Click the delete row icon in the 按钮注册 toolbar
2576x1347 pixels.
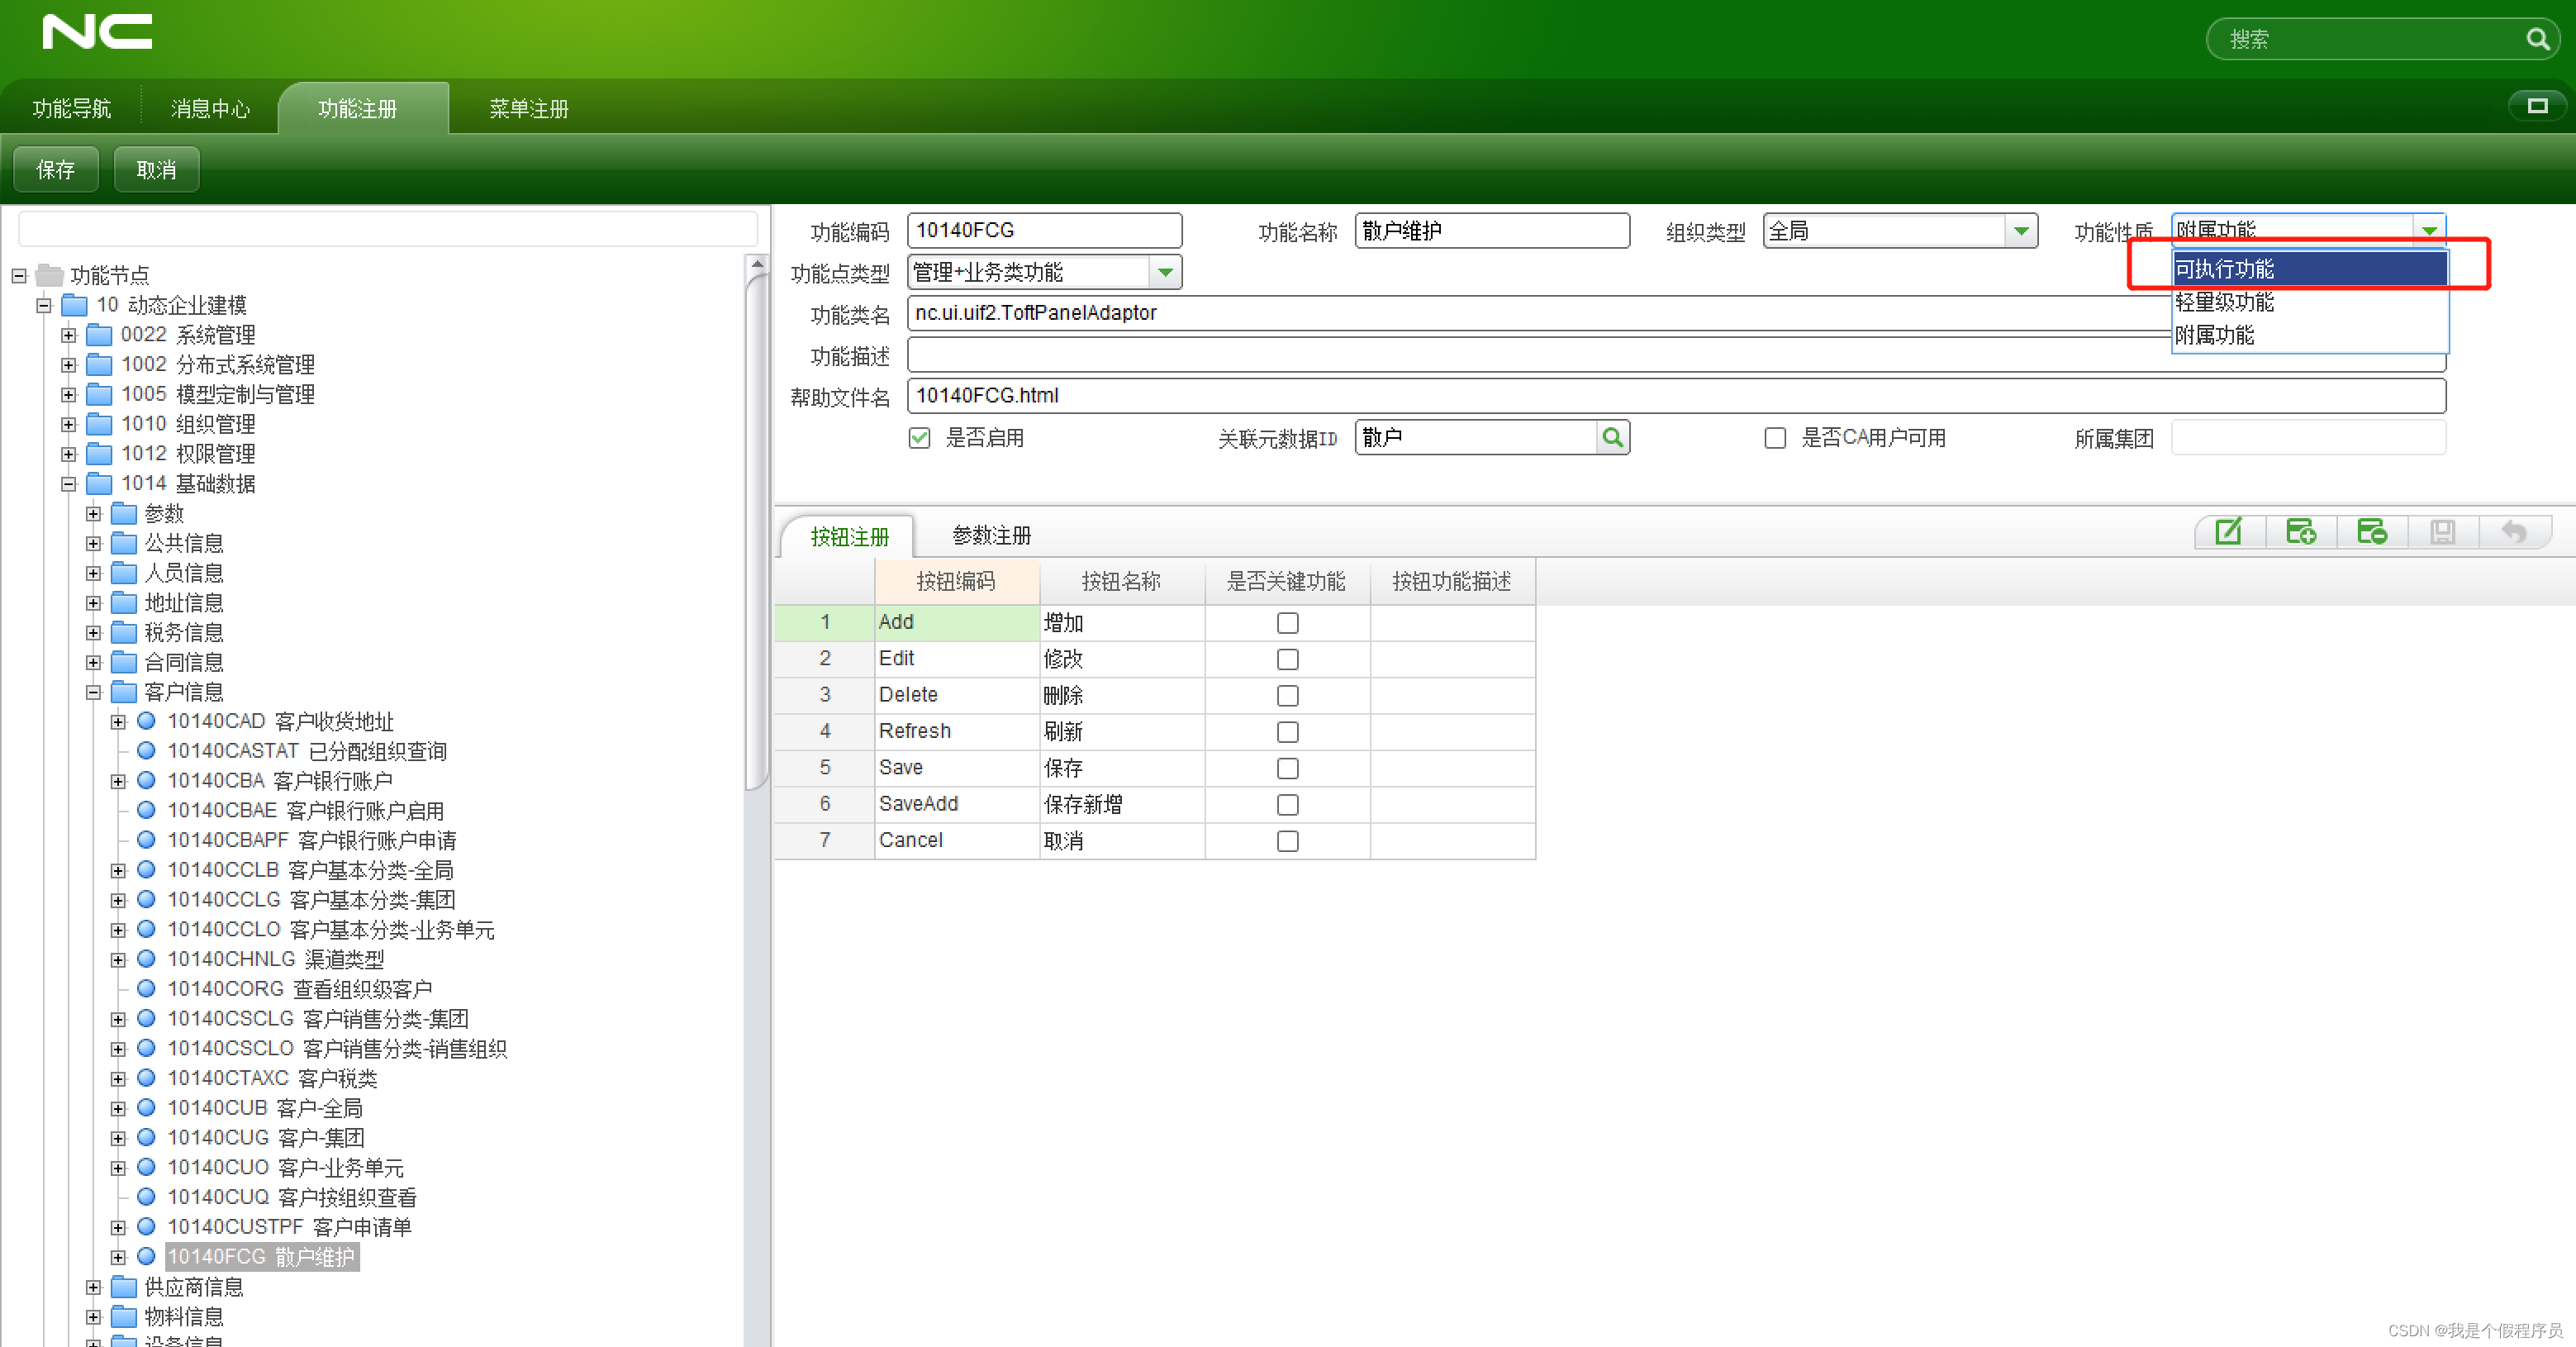click(x=2371, y=532)
